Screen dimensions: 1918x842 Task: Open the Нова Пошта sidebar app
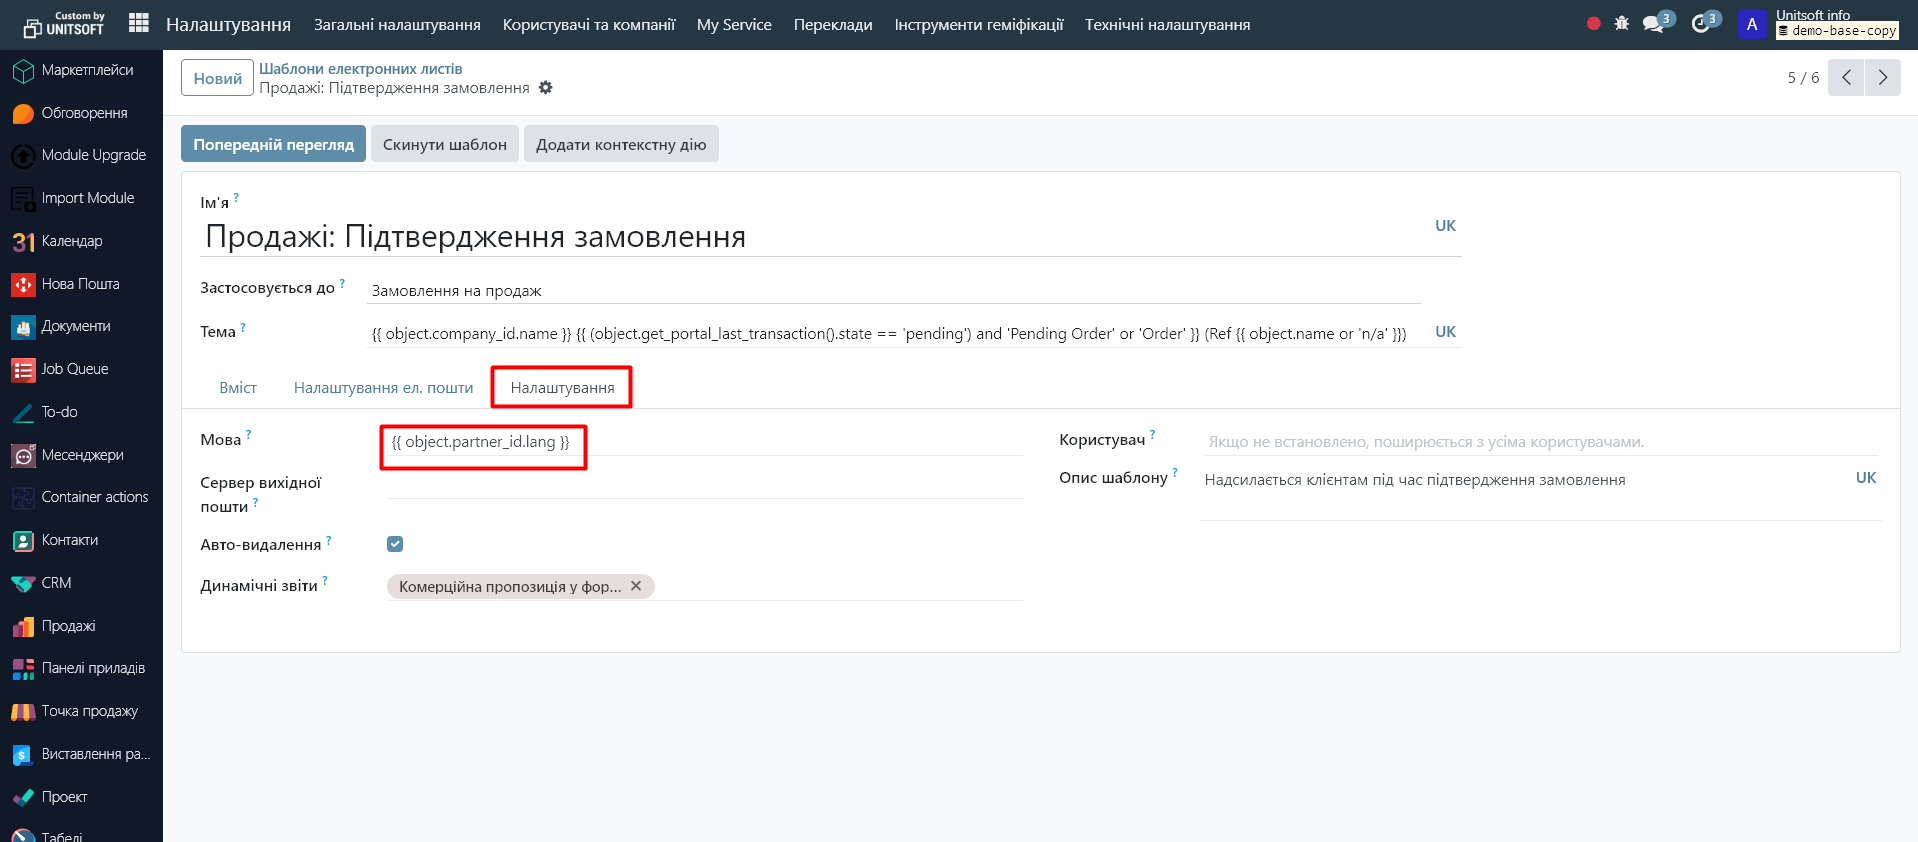[x=80, y=284]
